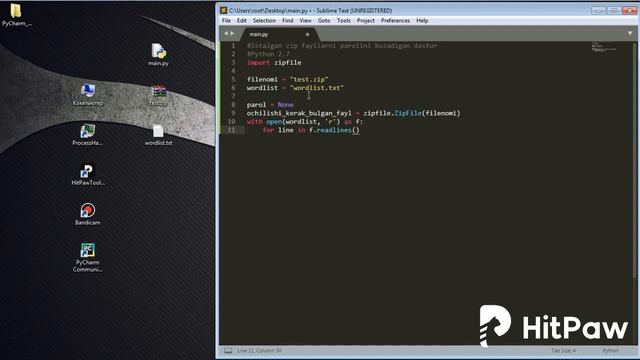Image resolution: width=640 pixels, height=360 pixels.
Task: Click the code minimap preview
Action: [x=604, y=47]
